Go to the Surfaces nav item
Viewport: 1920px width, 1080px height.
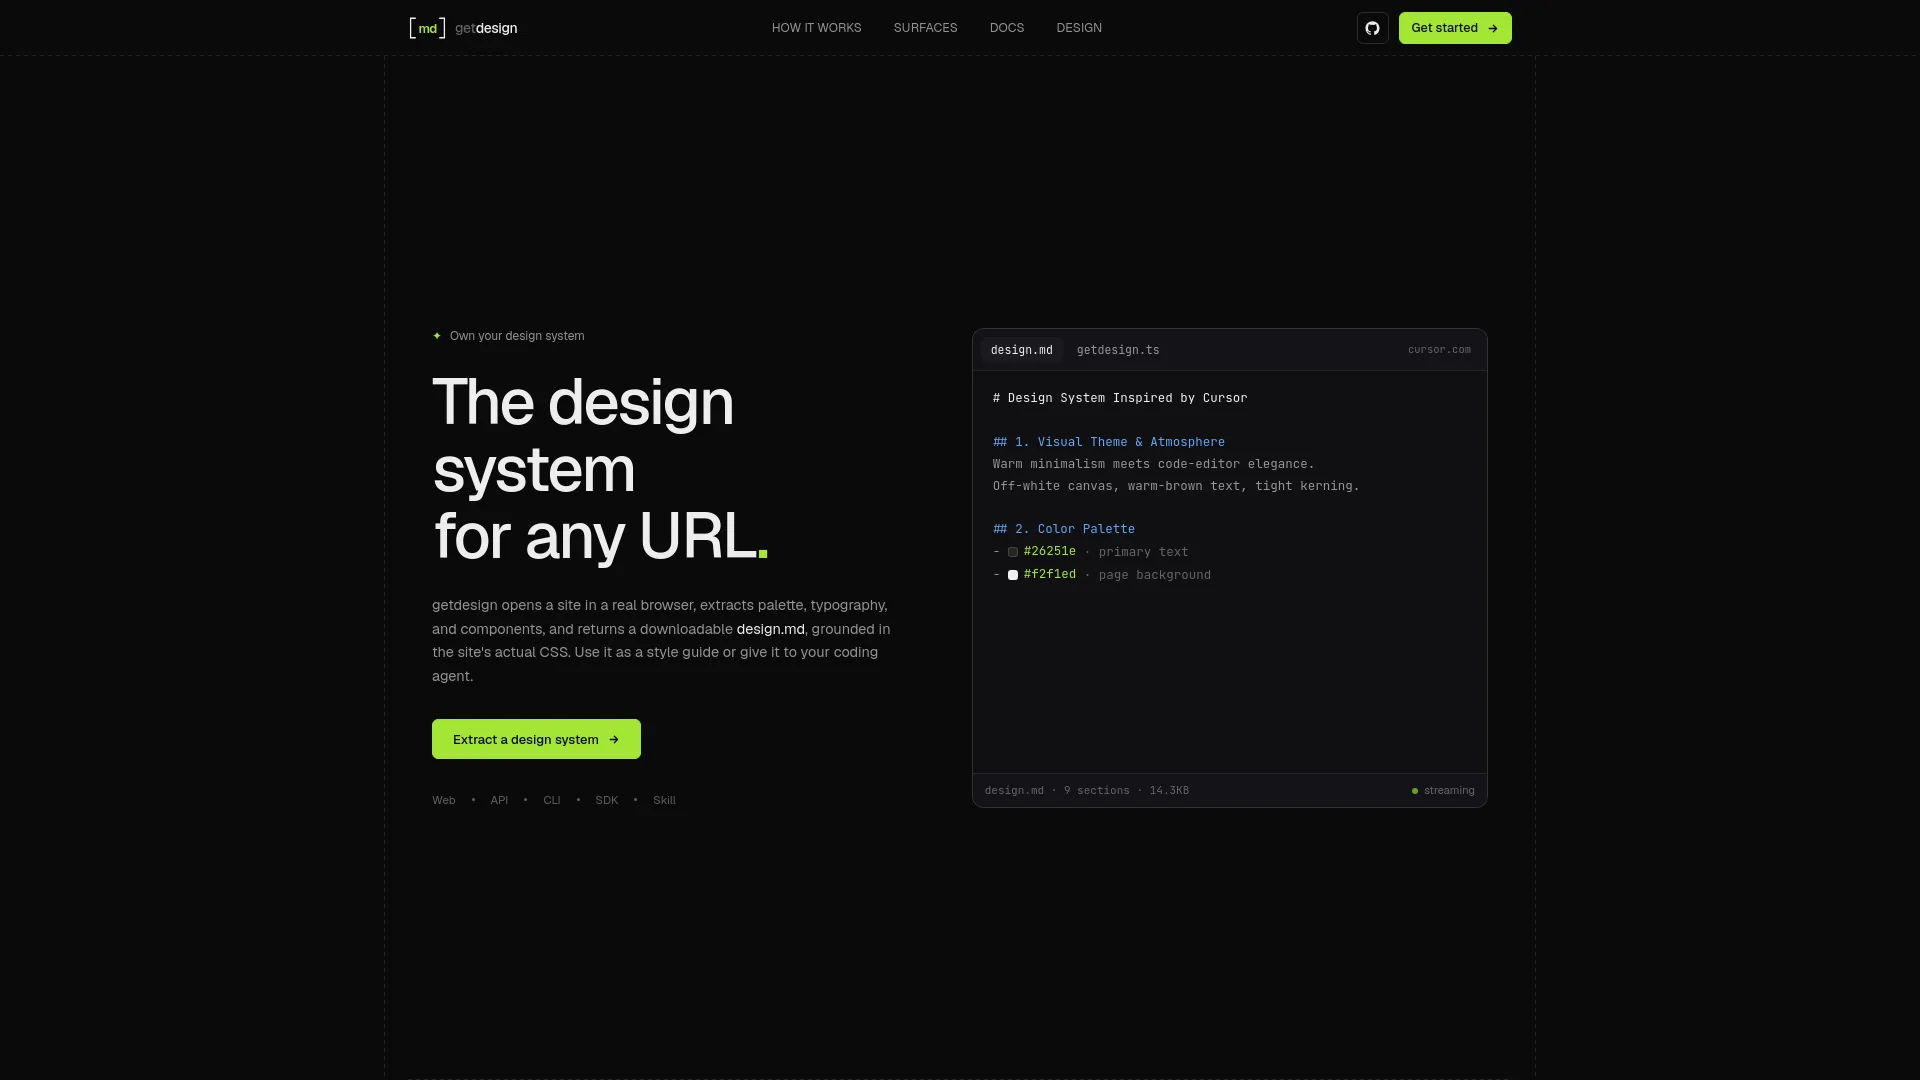click(x=925, y=28)
